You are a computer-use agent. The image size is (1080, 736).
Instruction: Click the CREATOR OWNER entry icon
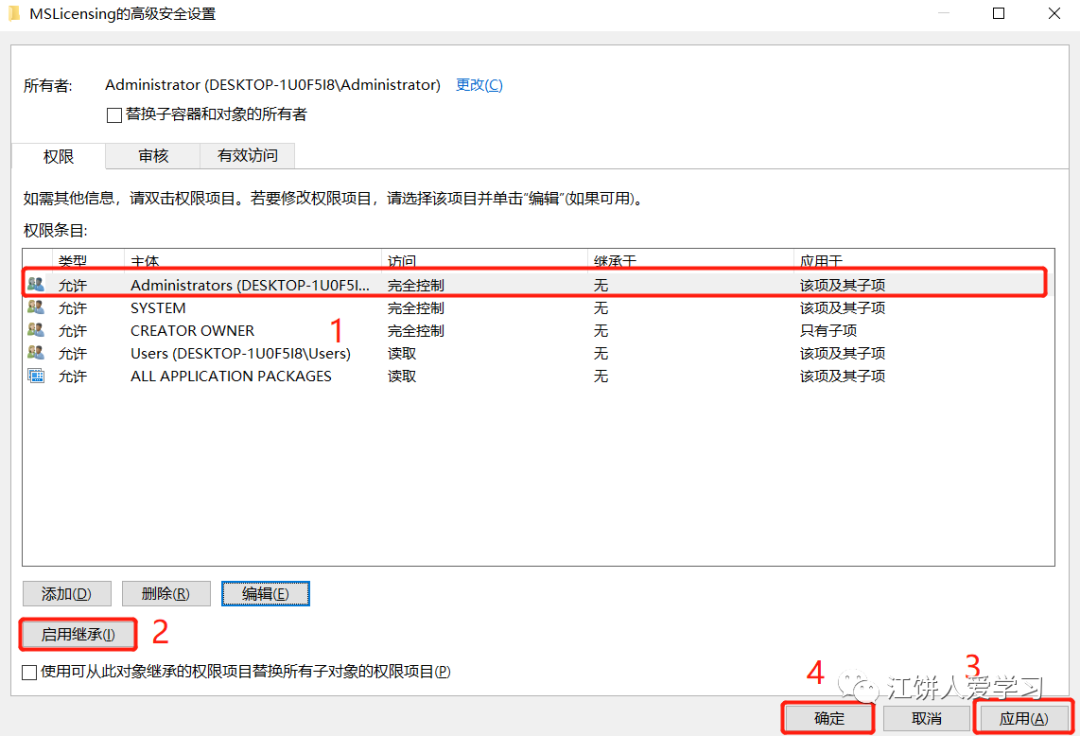click(x=36, y=330)
